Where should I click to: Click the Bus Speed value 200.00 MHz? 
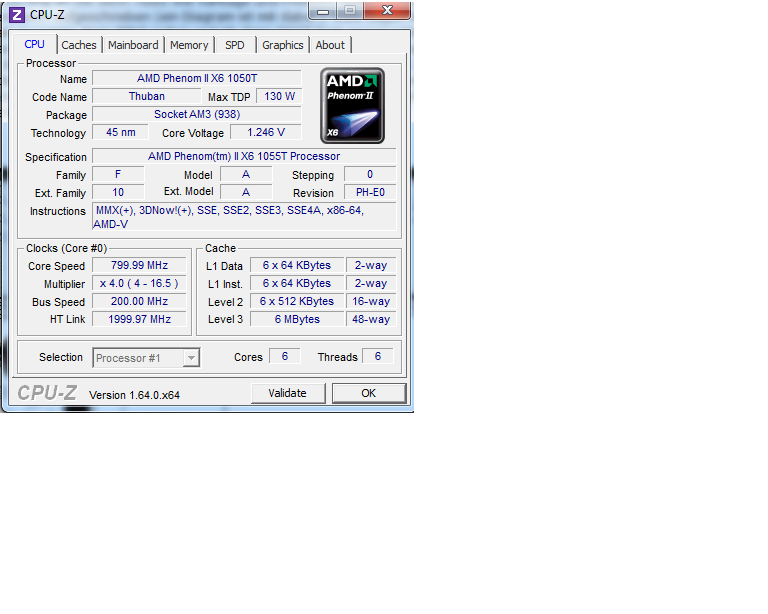coord(139,301)
